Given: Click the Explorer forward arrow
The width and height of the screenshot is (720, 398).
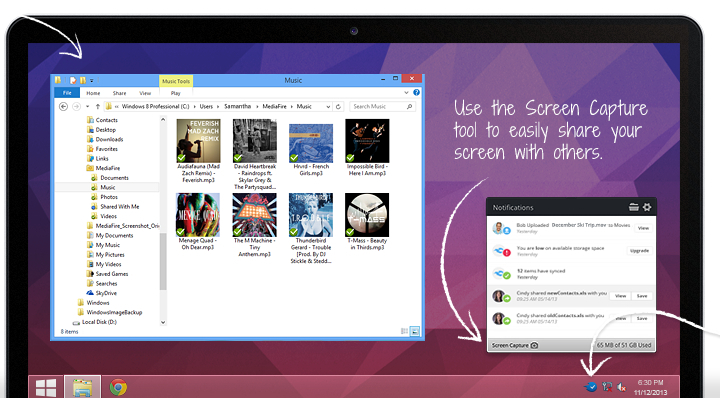Looking at the screenshot, I should pos(76,107).
